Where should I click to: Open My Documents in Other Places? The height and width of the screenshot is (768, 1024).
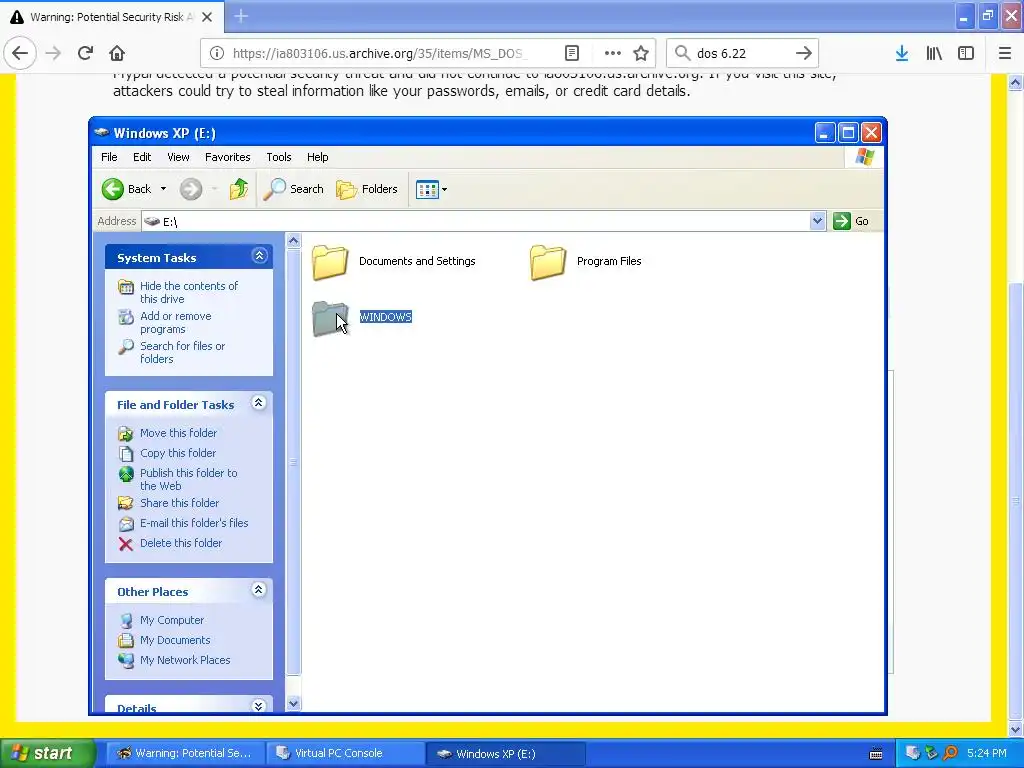175,641
